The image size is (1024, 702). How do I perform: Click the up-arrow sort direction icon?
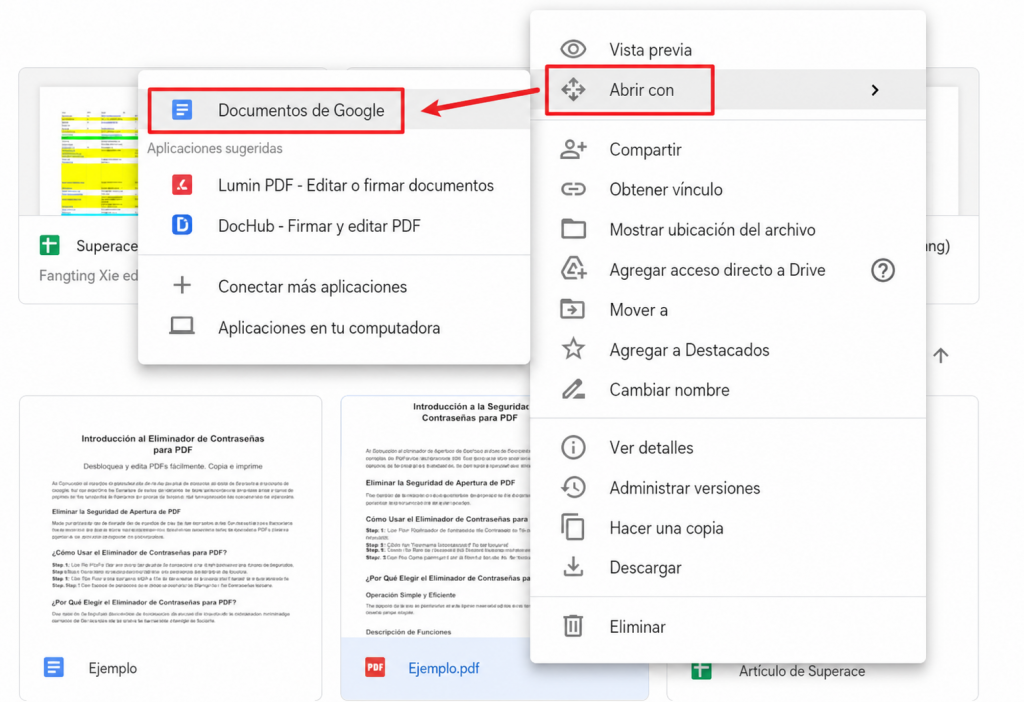click(940, 355)
